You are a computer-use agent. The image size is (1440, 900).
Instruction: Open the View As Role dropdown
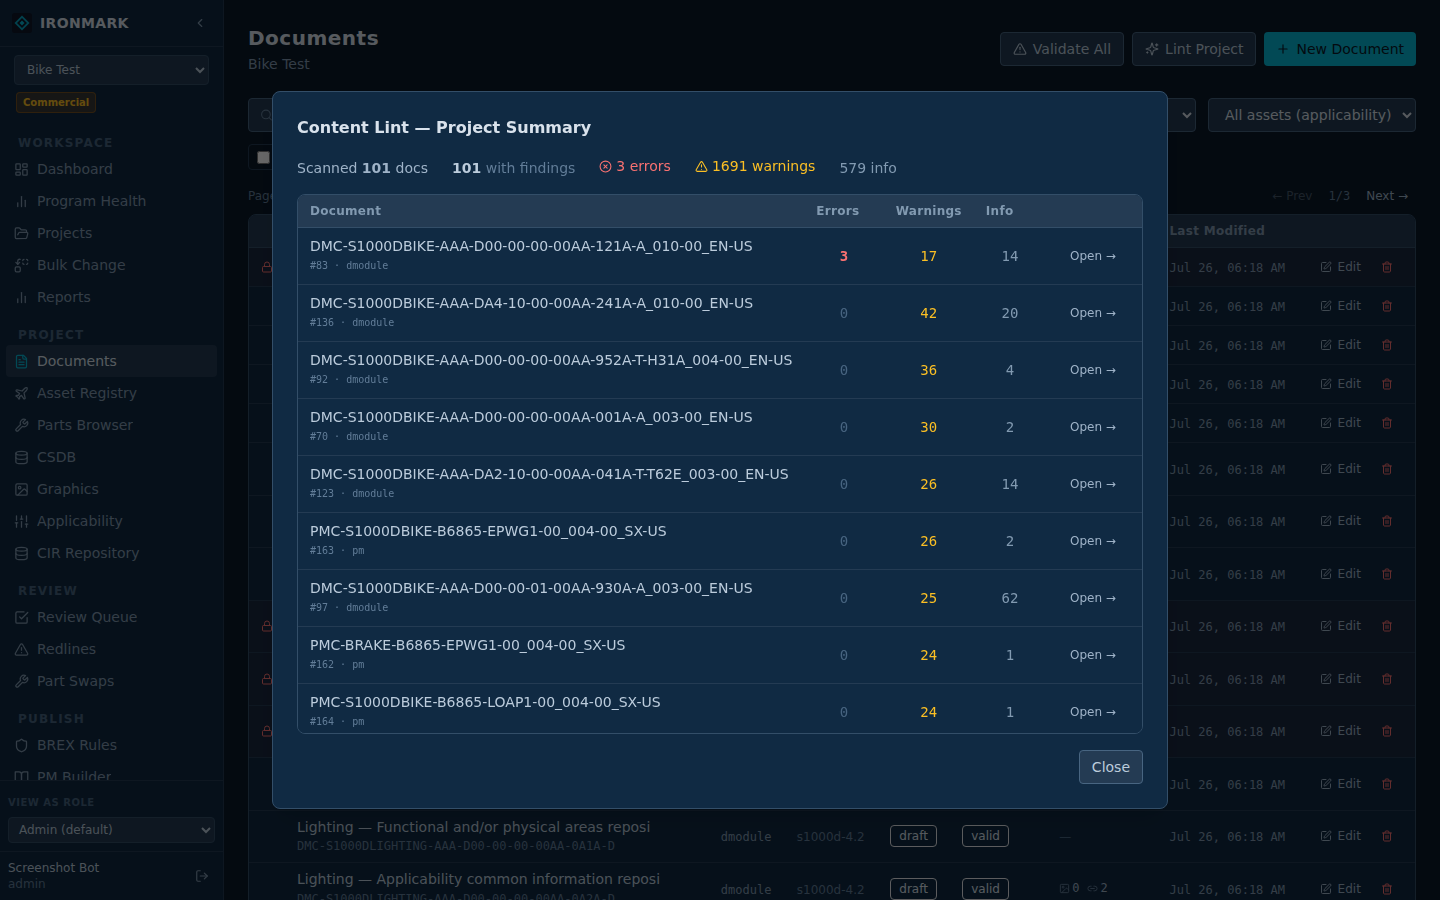pos(111,830)
